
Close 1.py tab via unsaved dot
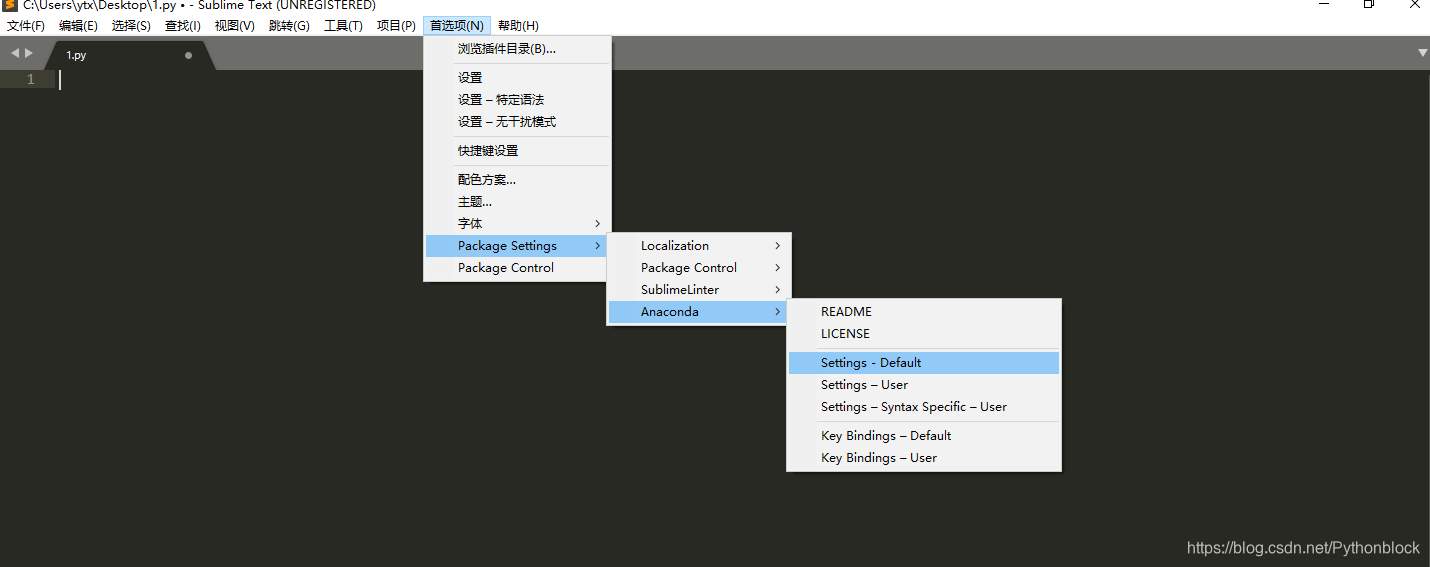188,55
